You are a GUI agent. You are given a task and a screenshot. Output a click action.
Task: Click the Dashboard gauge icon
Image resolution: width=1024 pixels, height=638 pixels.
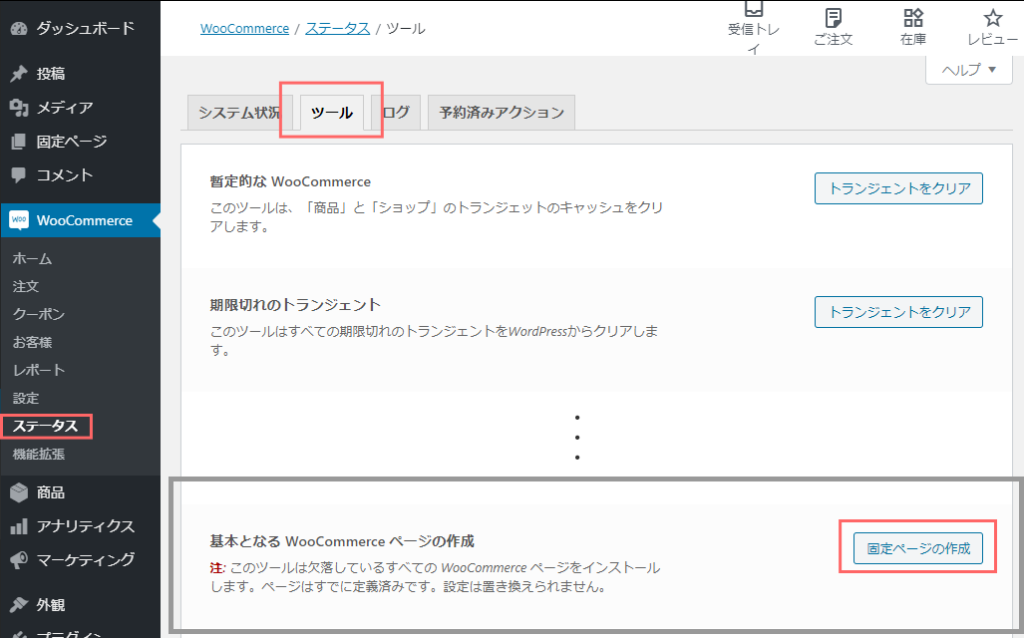(x=19, y=29)
